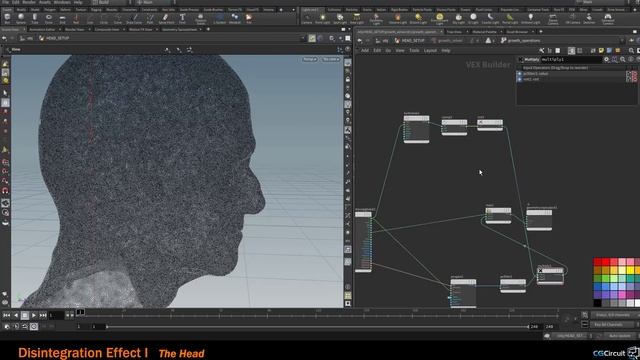Screen dimensions: 640x360
Task: Select the Spray Paint shelf tool
Action: (x=166, y=18)
